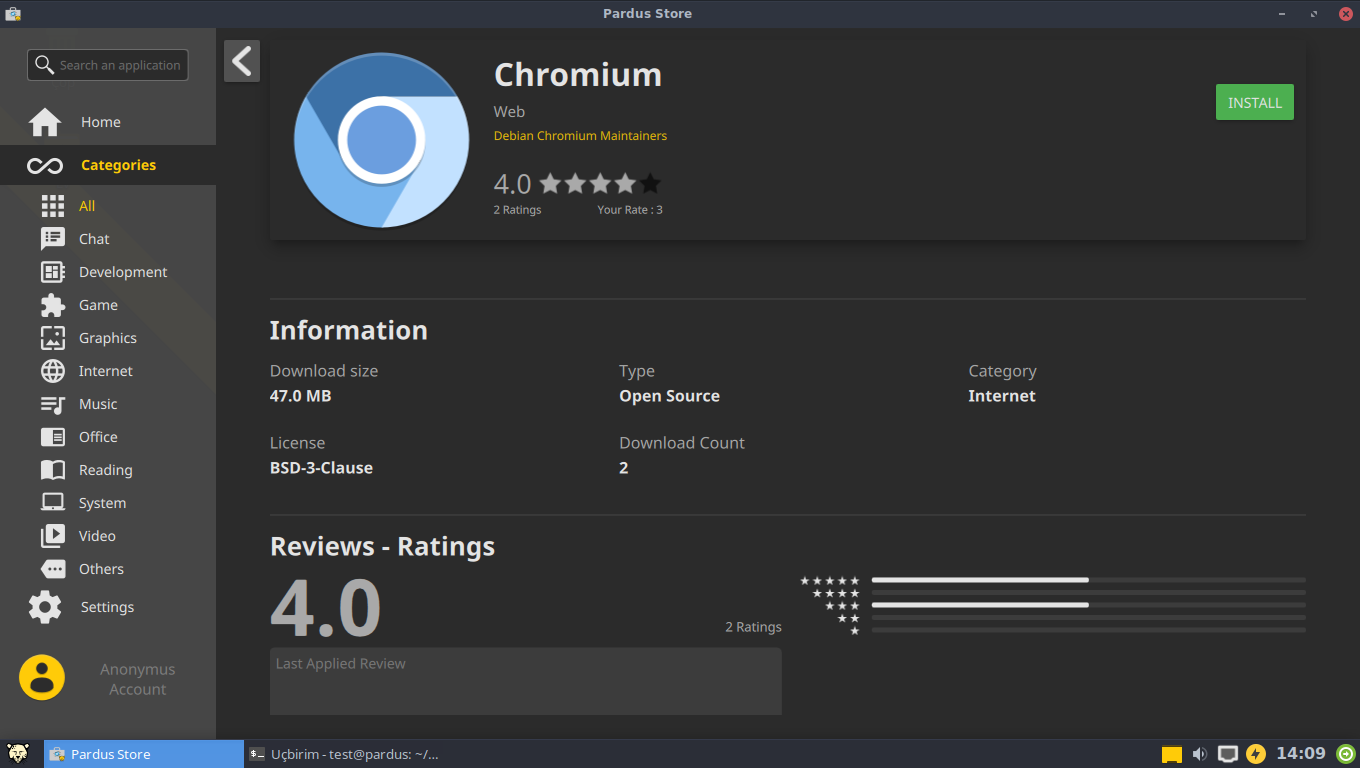Switch to the Pardus Store taskbar button

[x=144, y=754]
